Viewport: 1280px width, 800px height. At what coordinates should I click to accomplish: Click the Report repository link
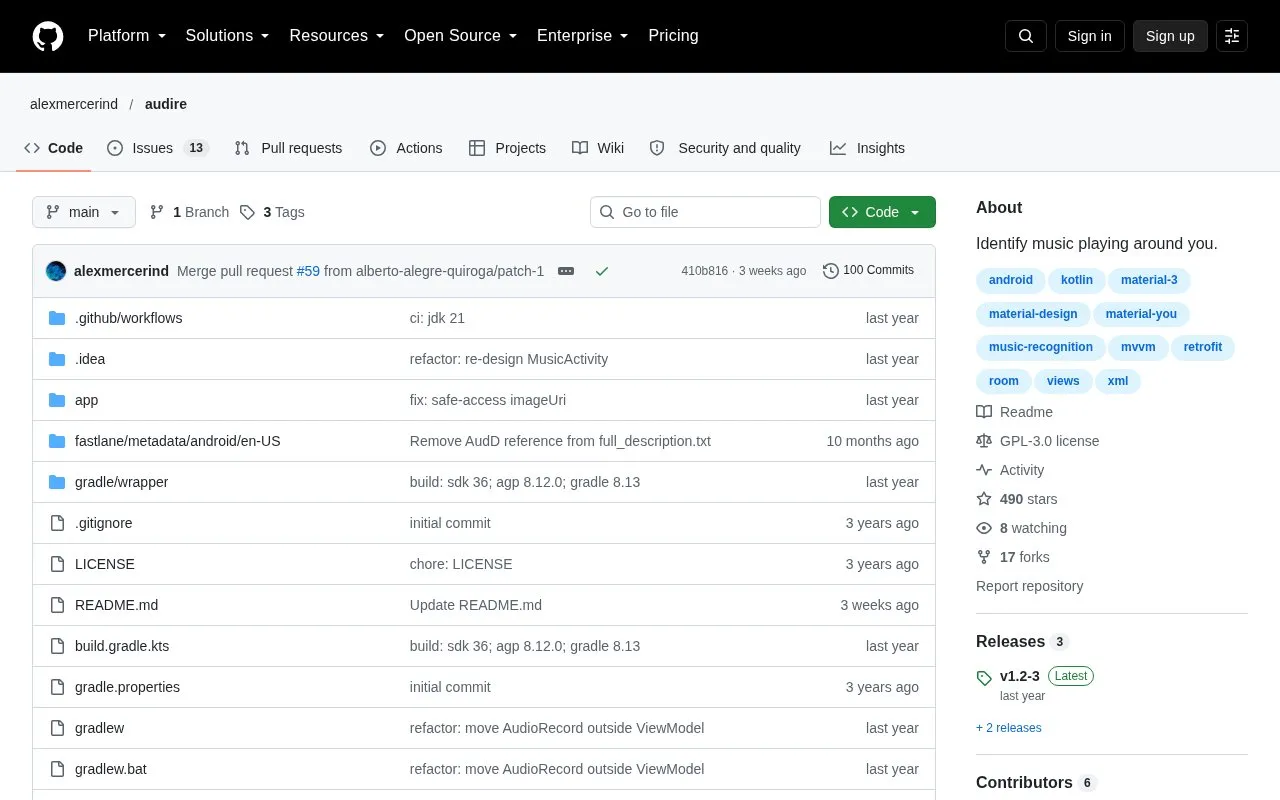[1029, 586]
